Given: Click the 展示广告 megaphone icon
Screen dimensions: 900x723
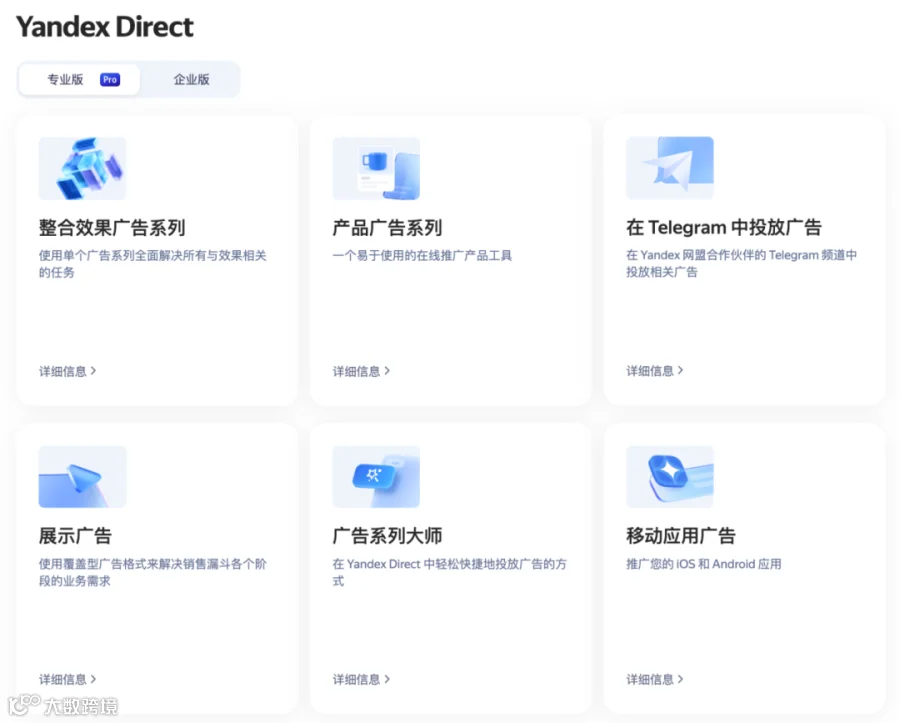Looking at the screenshot, I should click(x=83, y=476).
